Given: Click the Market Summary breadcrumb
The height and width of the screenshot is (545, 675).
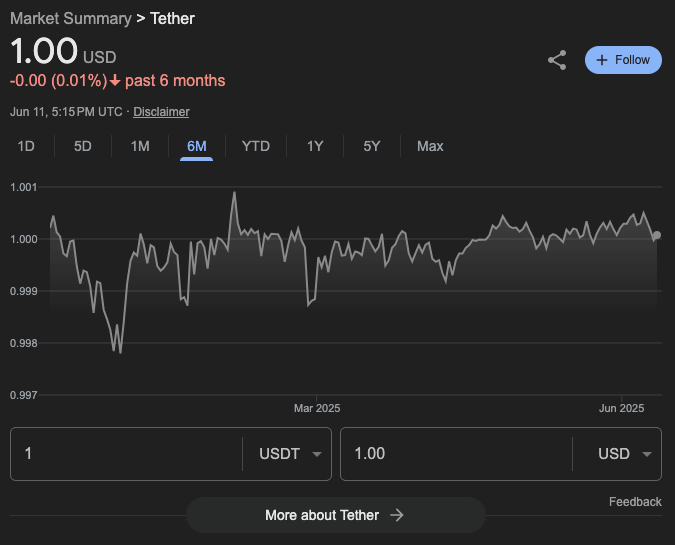Looking at the screenshot, I should [x=70, y=19].
